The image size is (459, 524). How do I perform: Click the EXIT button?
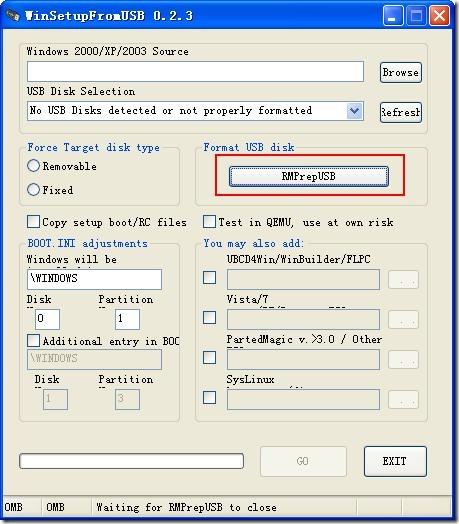[395, 461]
